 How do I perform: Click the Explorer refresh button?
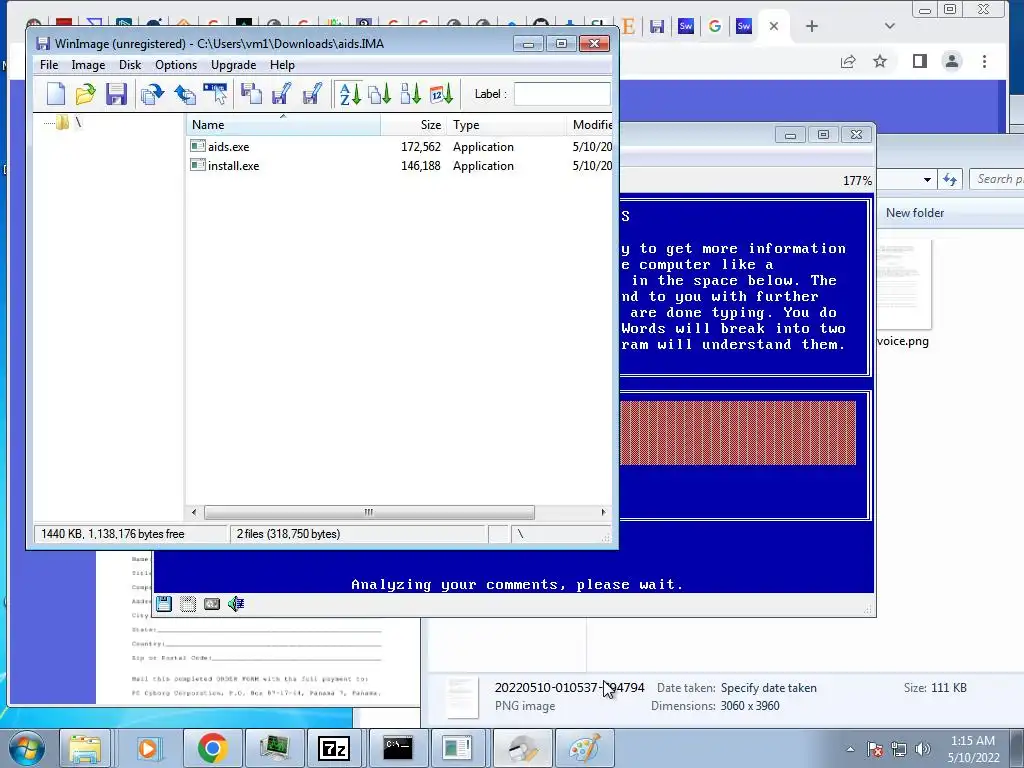click(x=950, y=179)
